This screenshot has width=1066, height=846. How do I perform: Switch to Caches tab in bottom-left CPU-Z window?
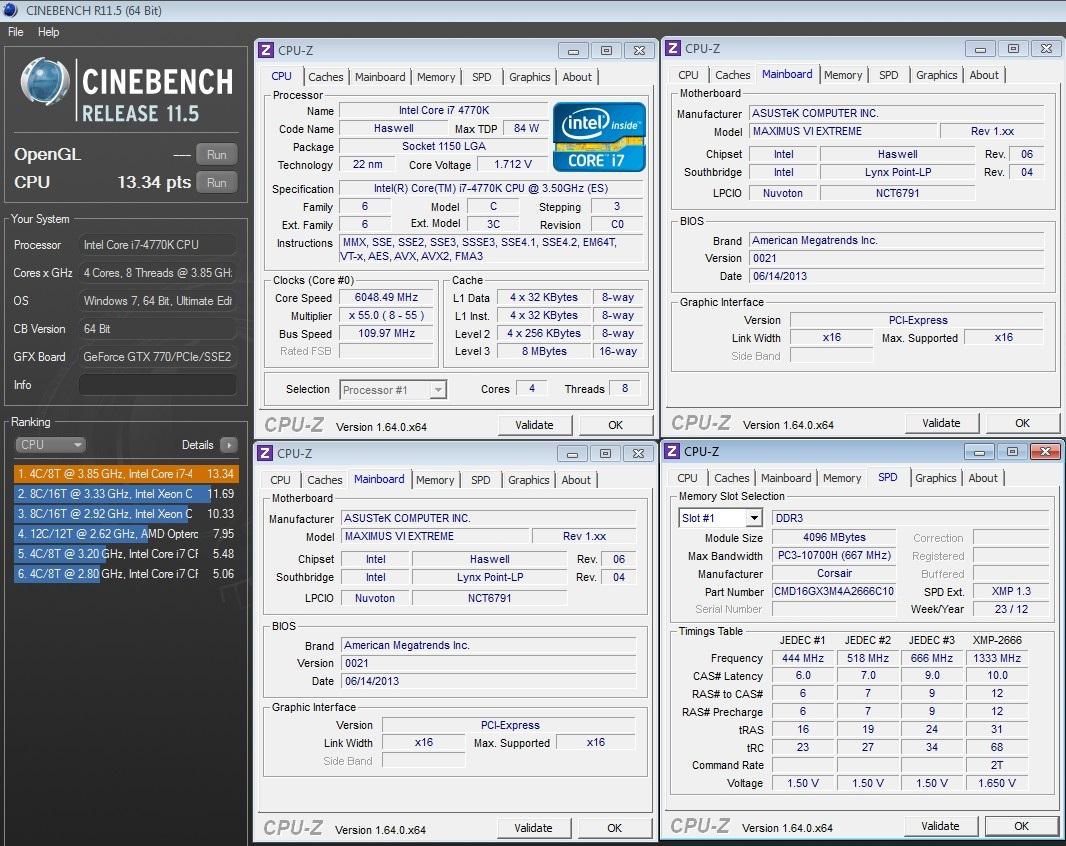coord(324,479)
